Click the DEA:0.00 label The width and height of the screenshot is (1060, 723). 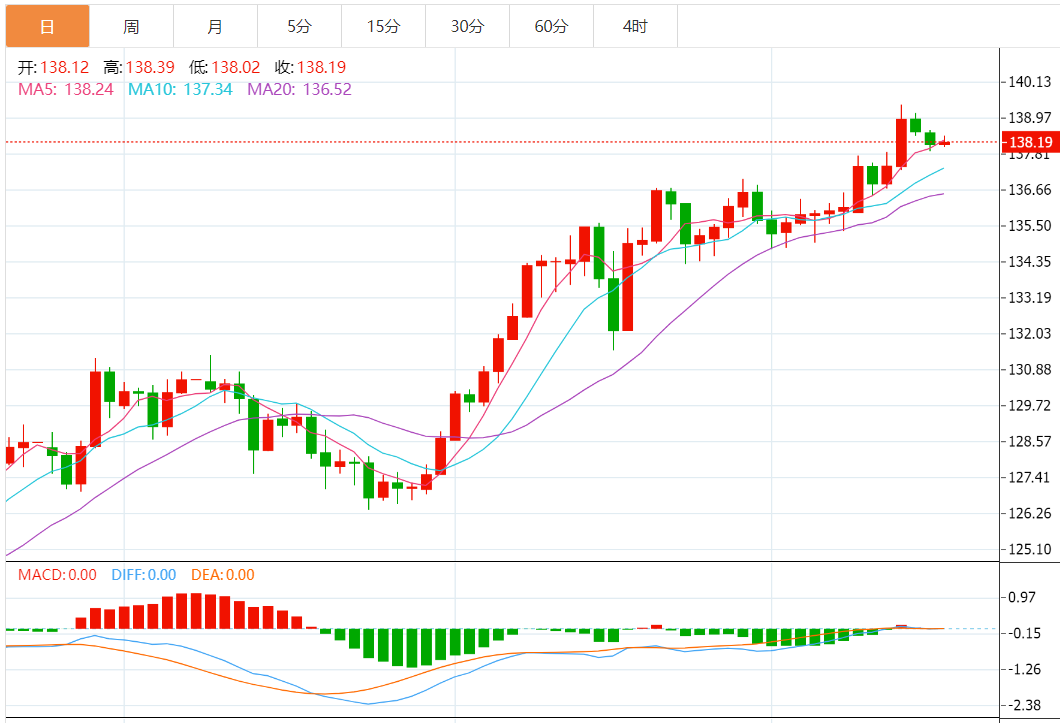point(223,575)
